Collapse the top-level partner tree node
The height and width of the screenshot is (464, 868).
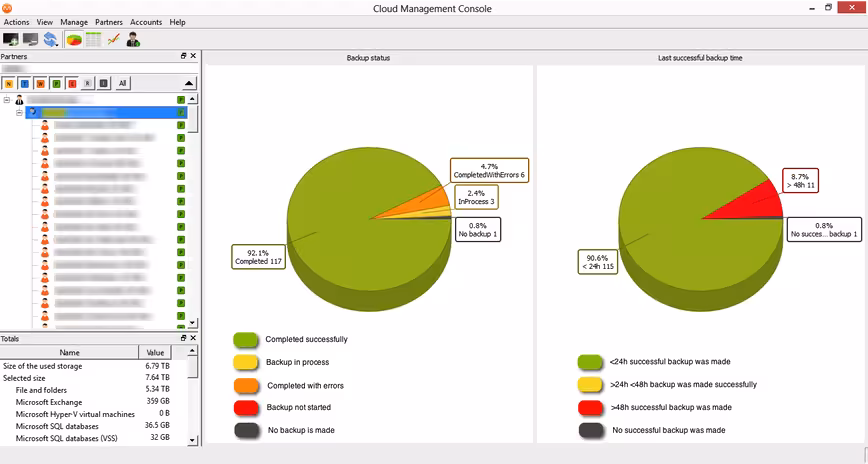click(7, 100)
